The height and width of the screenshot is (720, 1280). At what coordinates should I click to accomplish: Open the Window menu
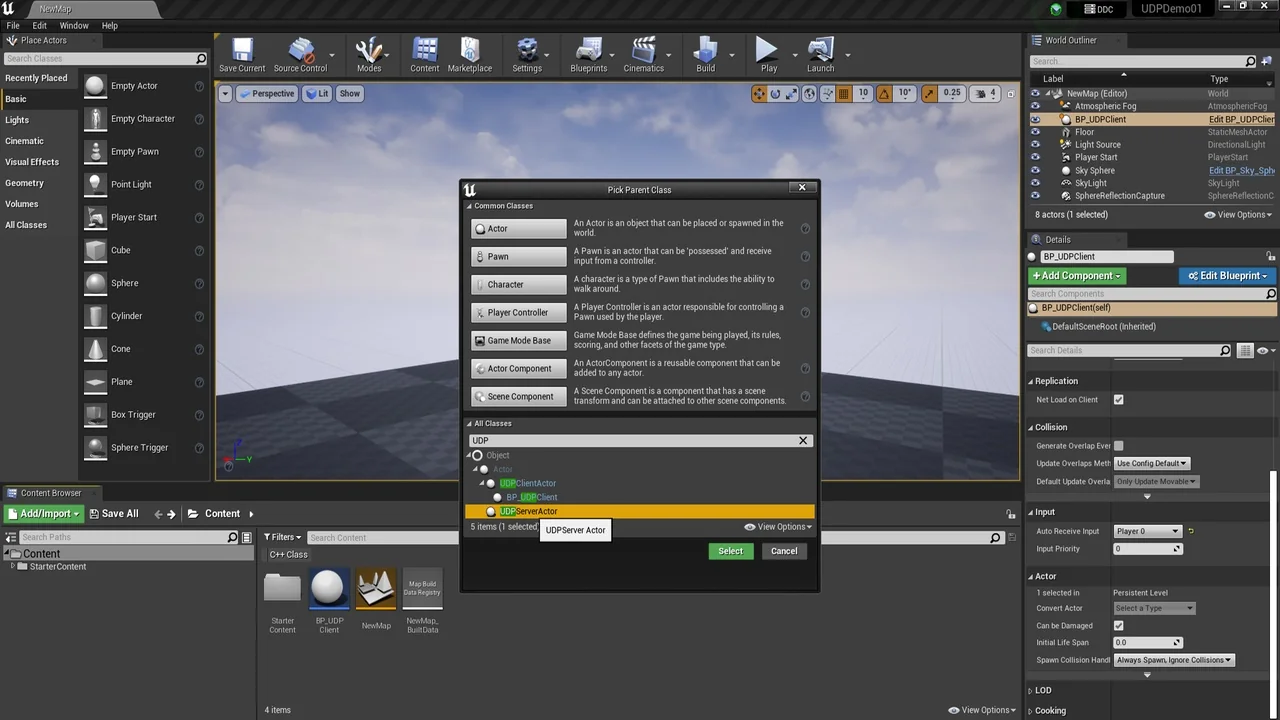pos(74,25)
